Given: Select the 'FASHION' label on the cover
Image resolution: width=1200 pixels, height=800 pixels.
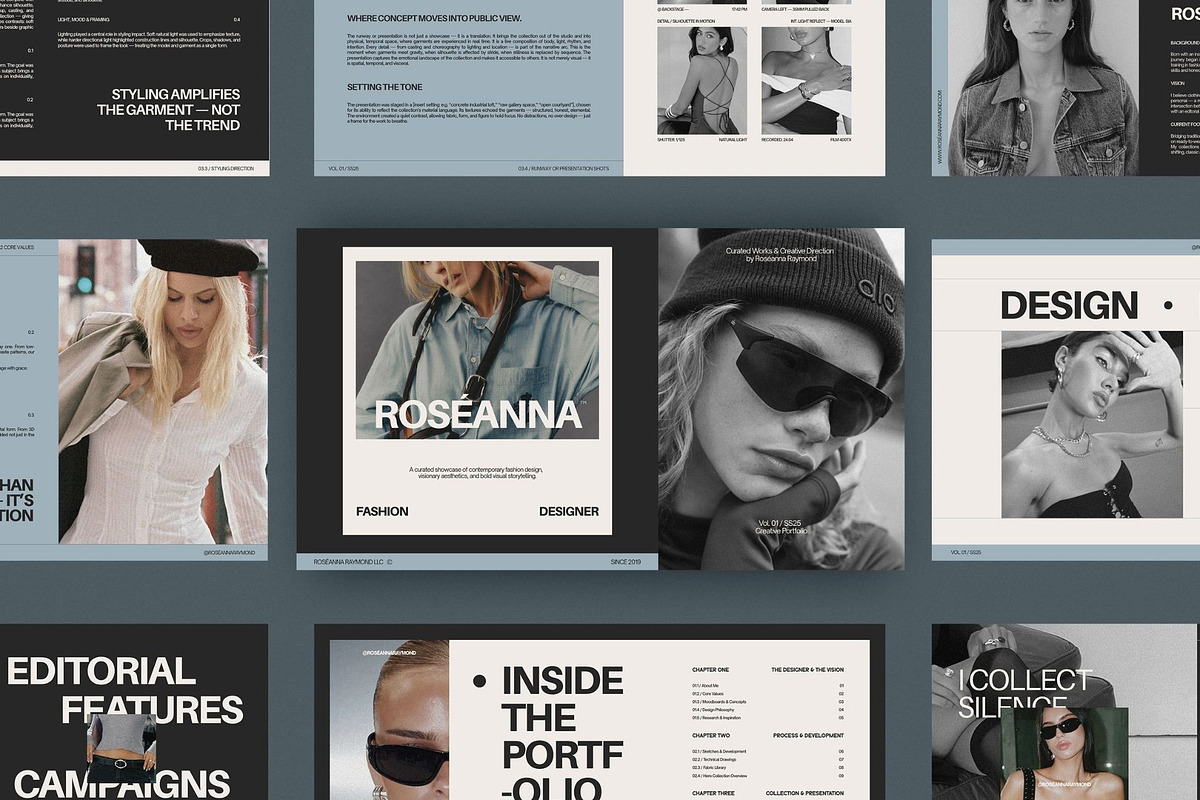Looking at the screenshot, I should point(382,511).
